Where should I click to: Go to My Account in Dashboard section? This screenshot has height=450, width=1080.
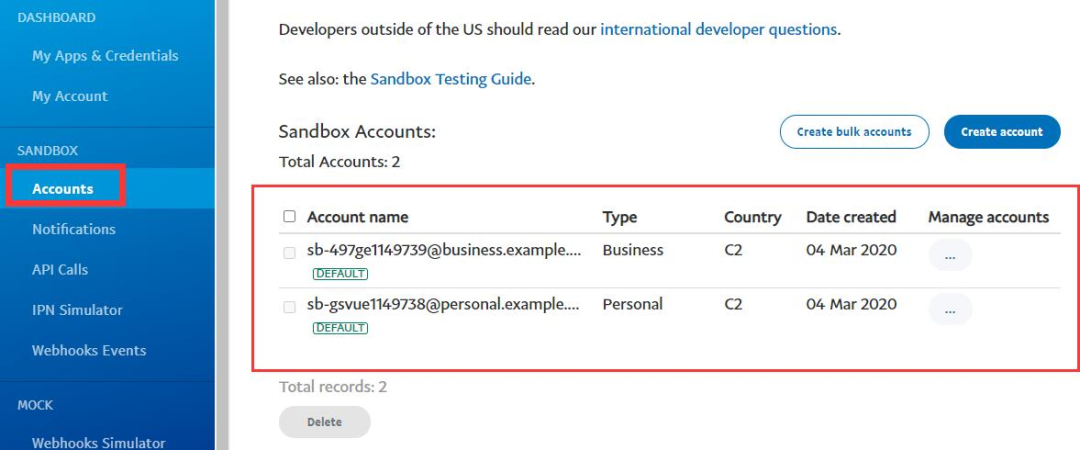70,96
